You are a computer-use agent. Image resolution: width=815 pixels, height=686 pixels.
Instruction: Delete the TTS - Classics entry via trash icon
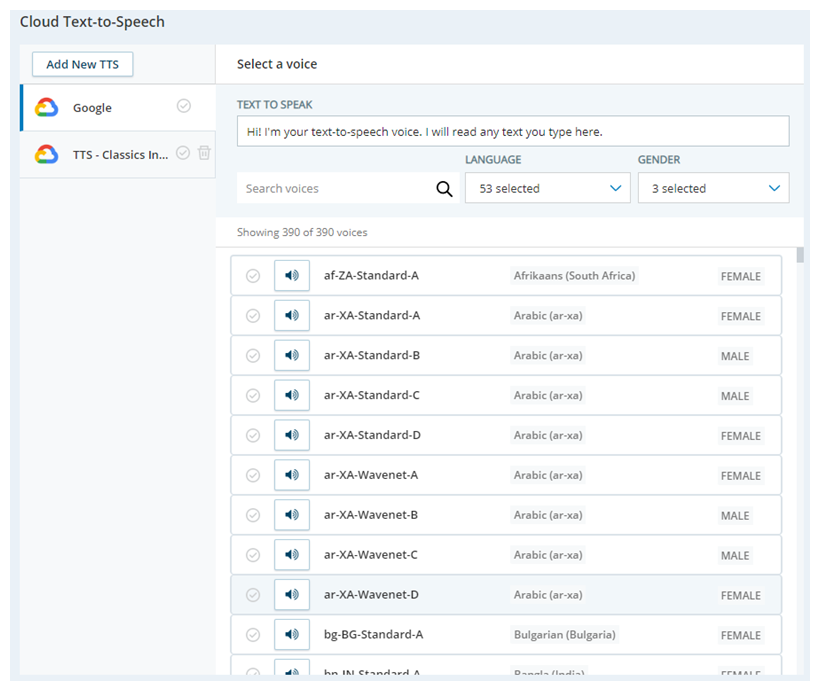click(204, 153)
